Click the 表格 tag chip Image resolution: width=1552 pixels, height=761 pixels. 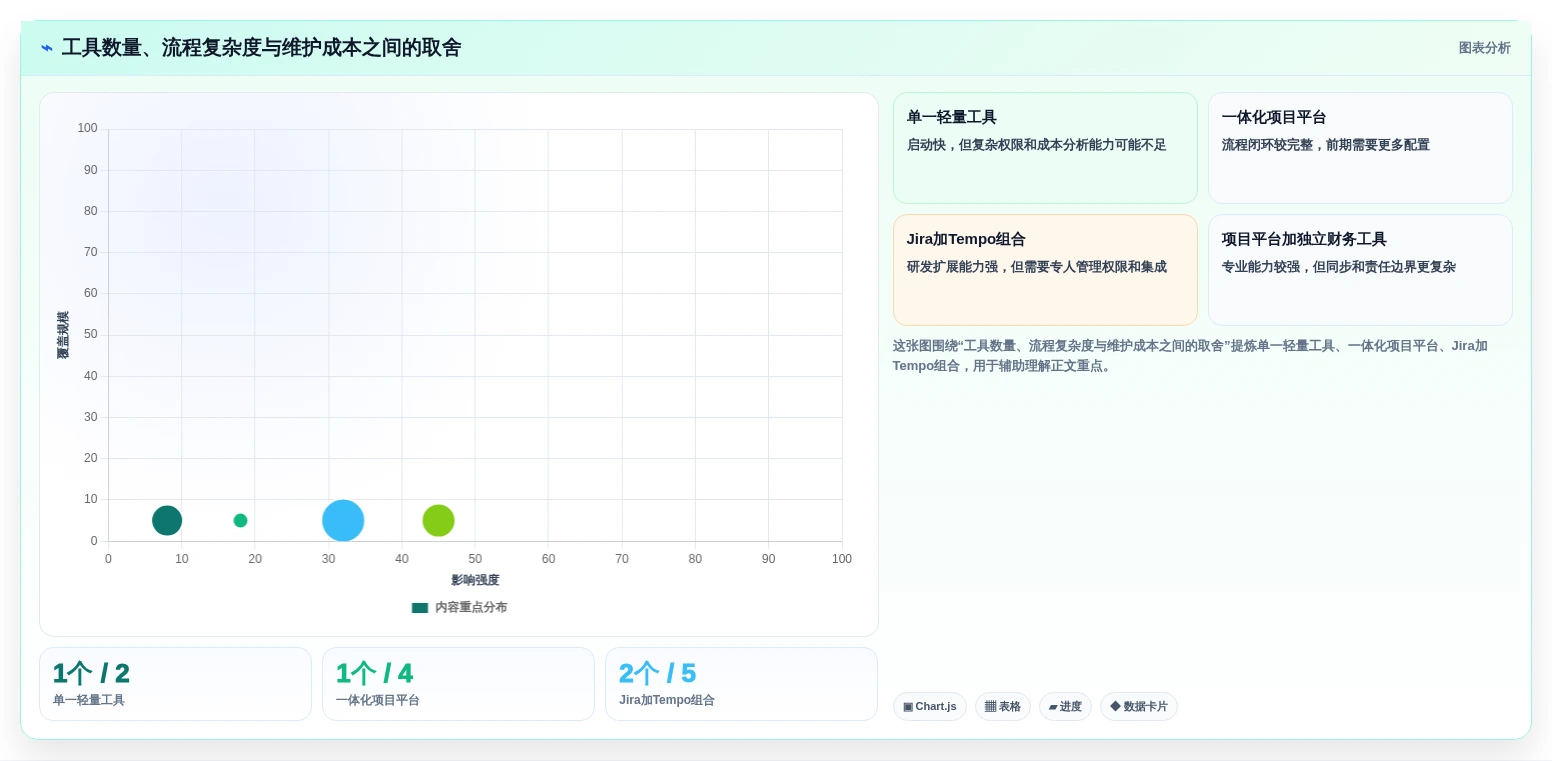[1003, 706]
